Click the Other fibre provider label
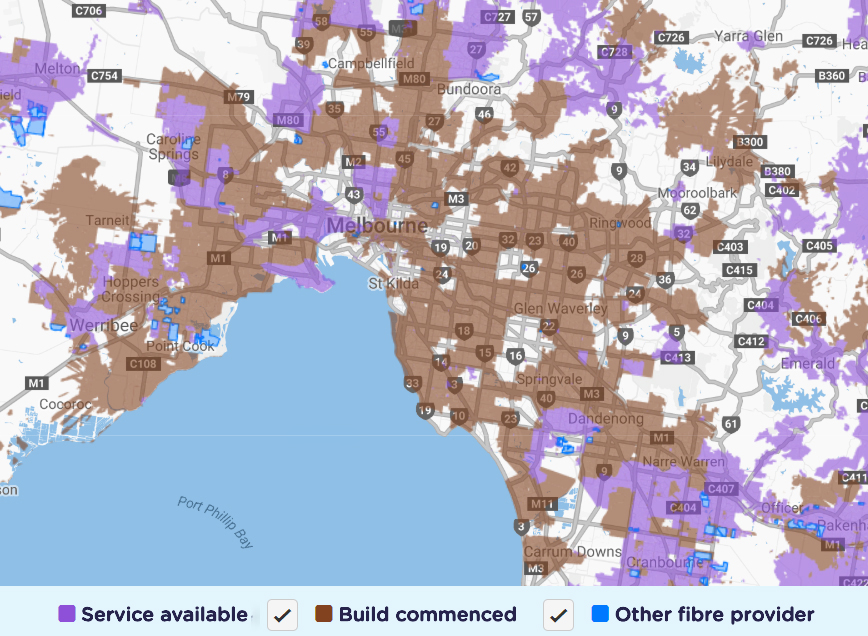 coord(716,614)
